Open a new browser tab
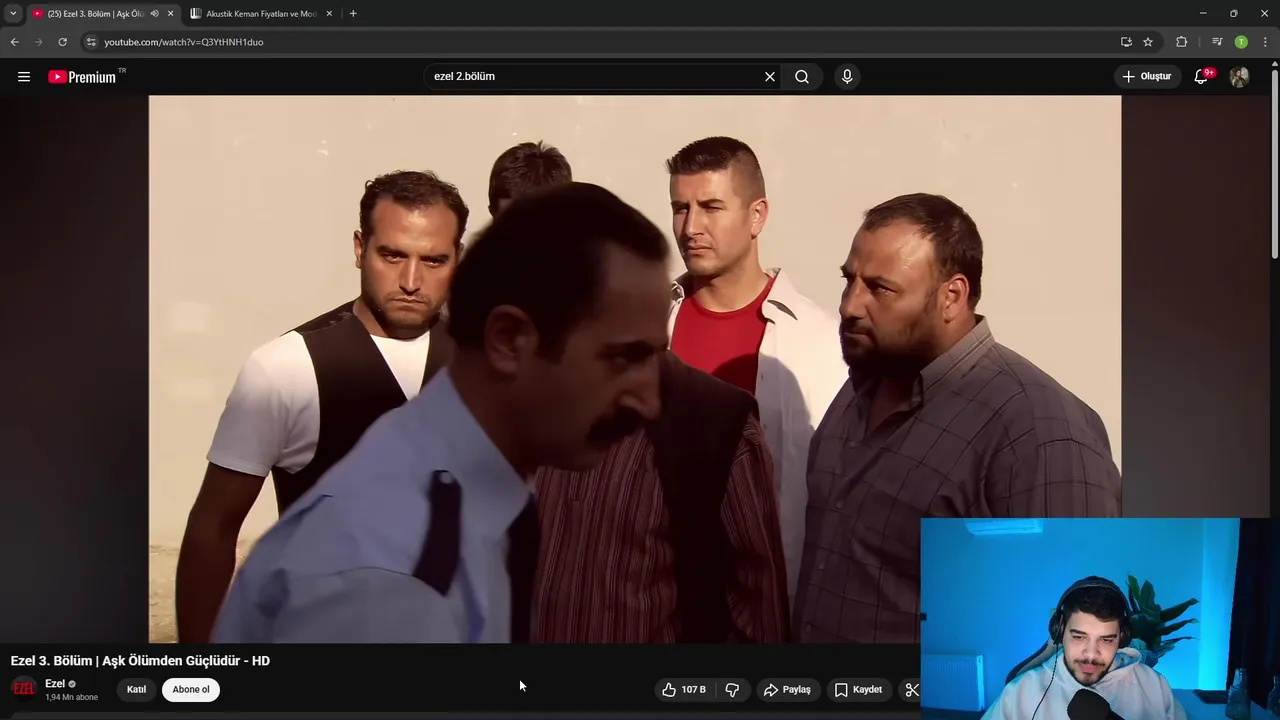The height and width of the screenshot is (720, 1280). point(353,14)
